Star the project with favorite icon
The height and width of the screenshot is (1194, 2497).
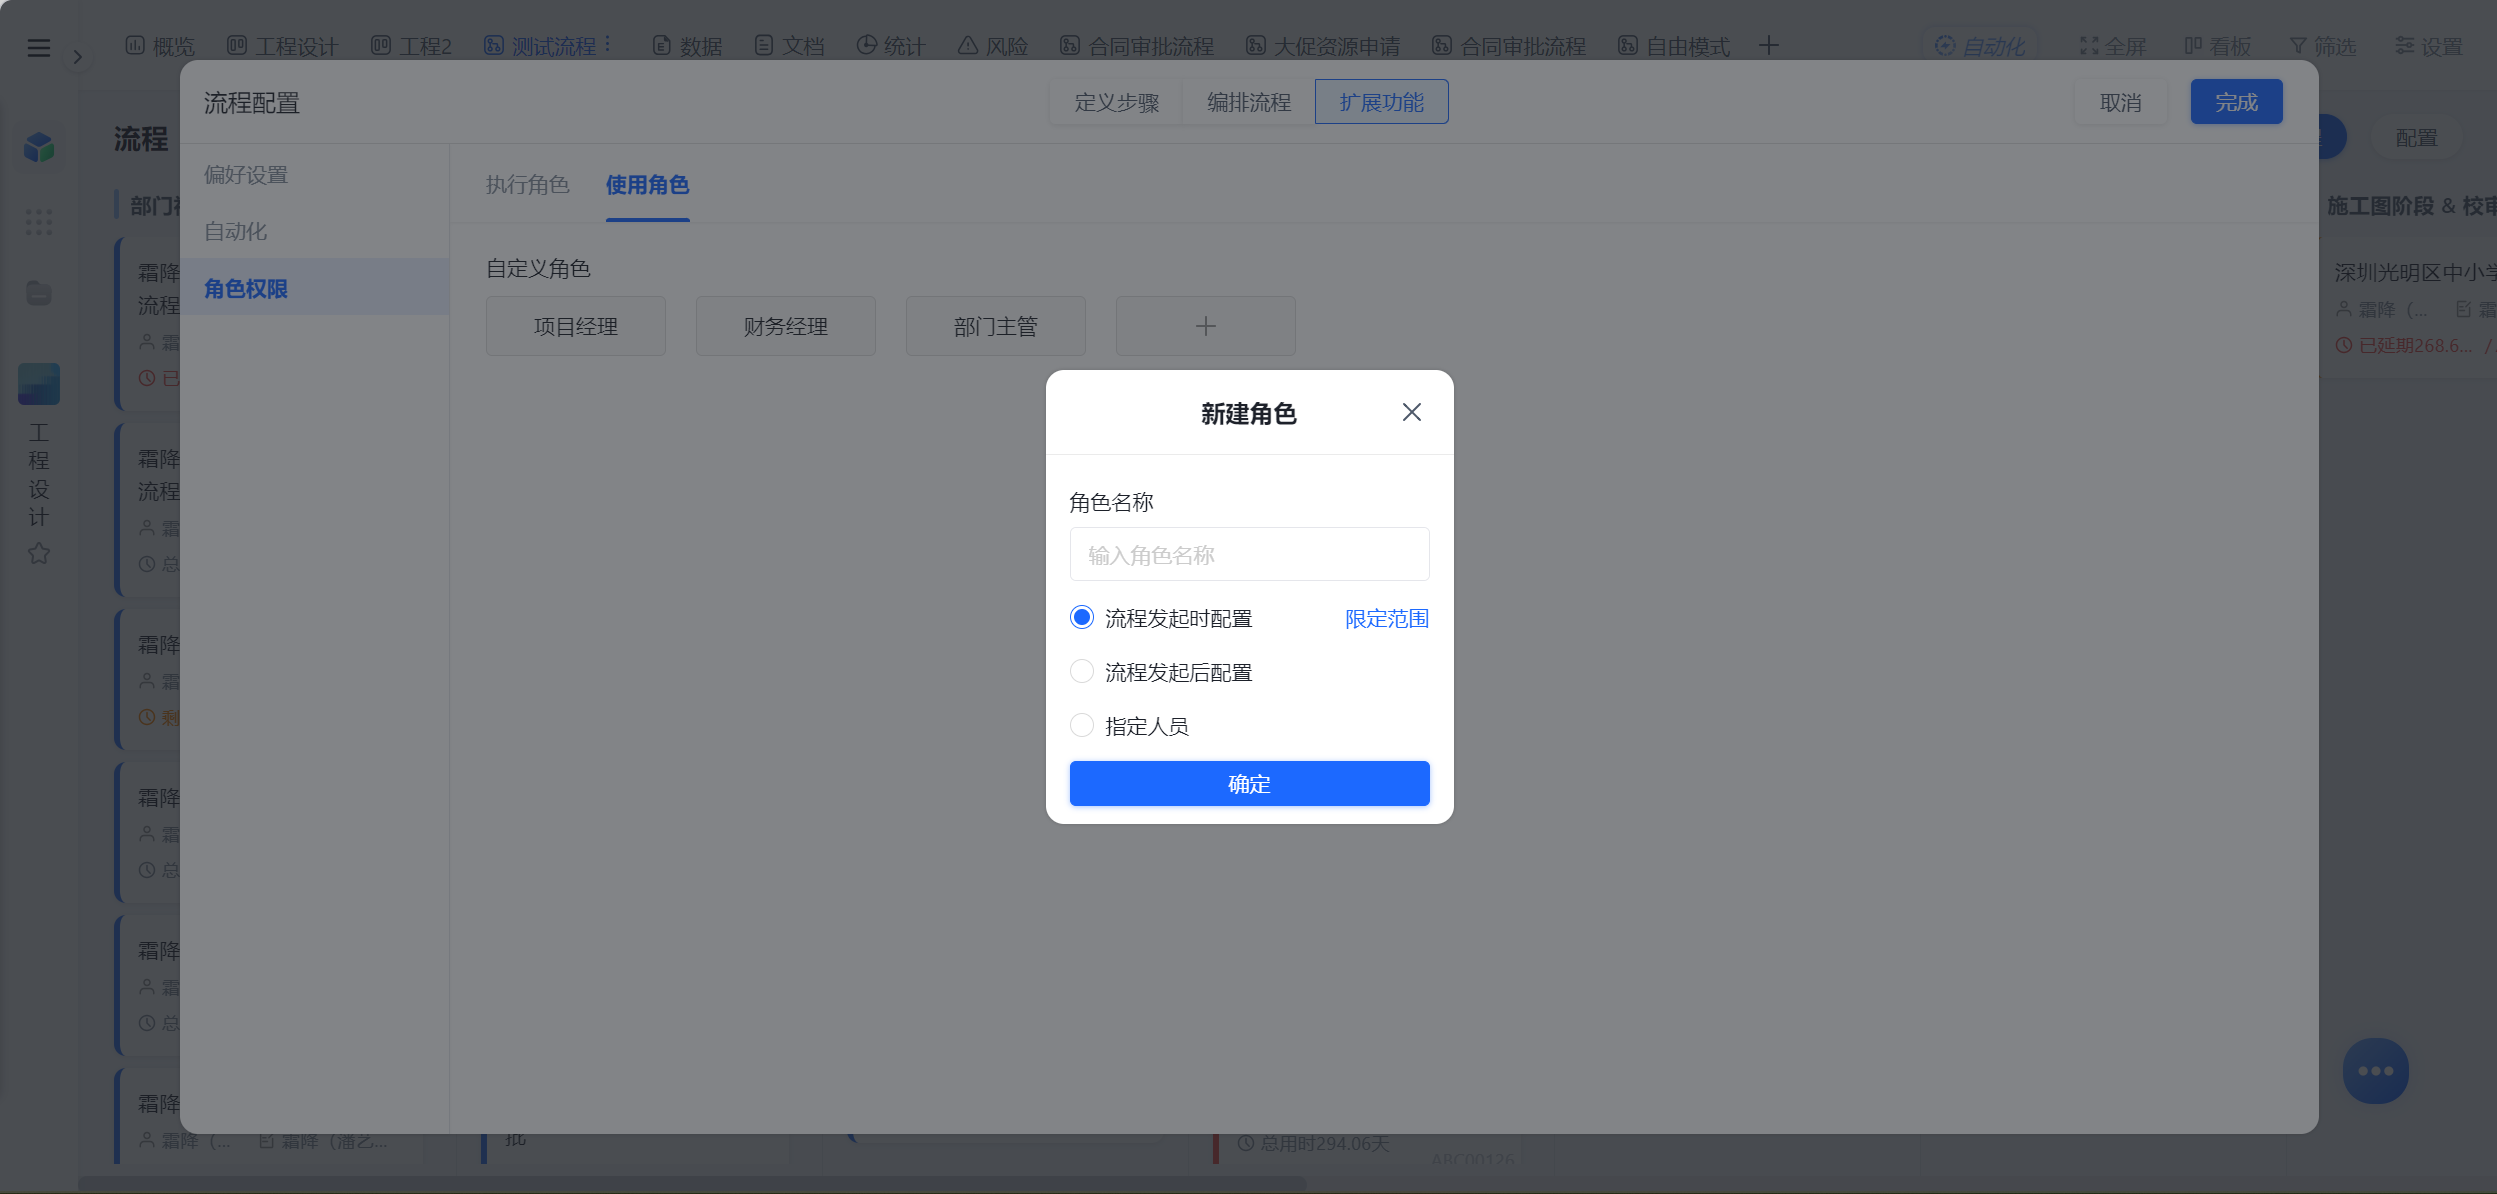38,553
